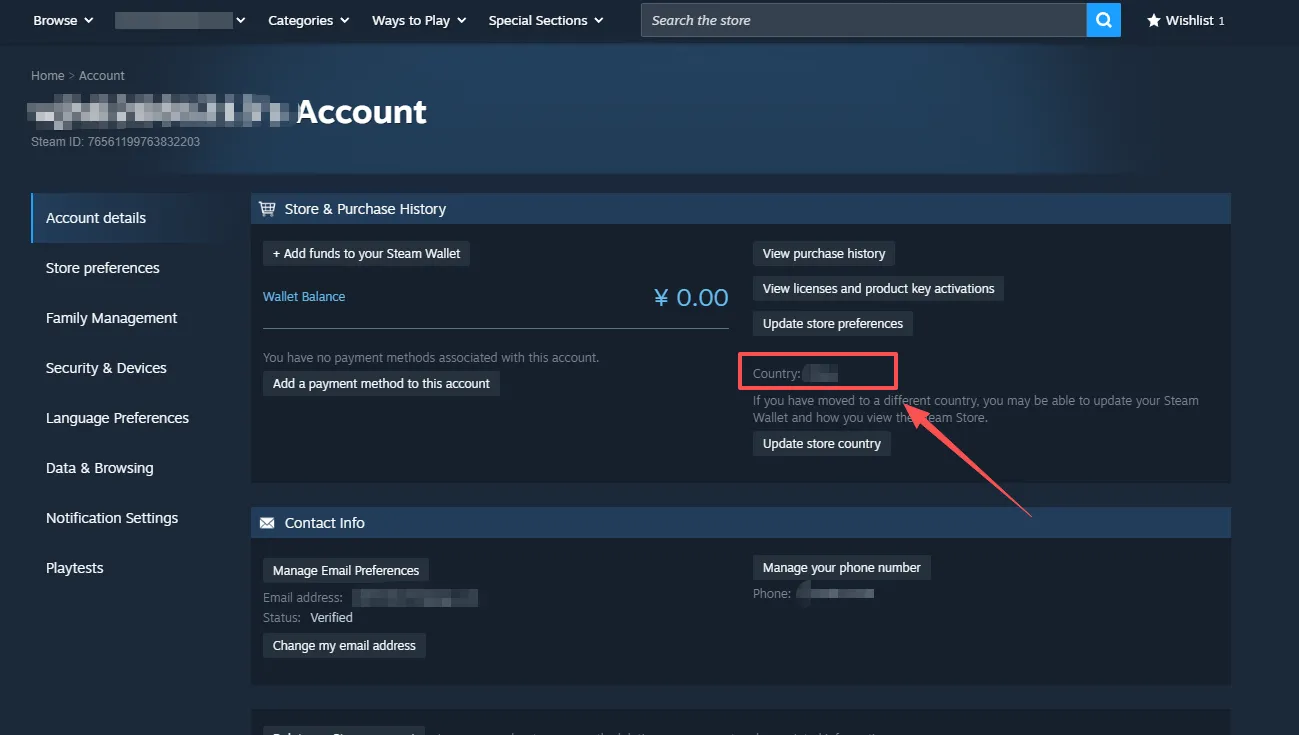
Task: Click the Account breadcrumb link
Action: [x=102, y=76]
